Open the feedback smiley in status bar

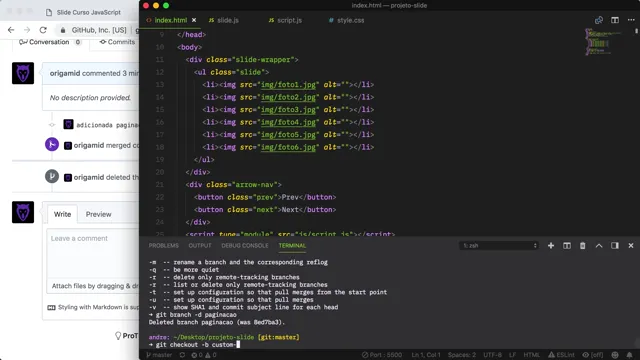[615, 355]
